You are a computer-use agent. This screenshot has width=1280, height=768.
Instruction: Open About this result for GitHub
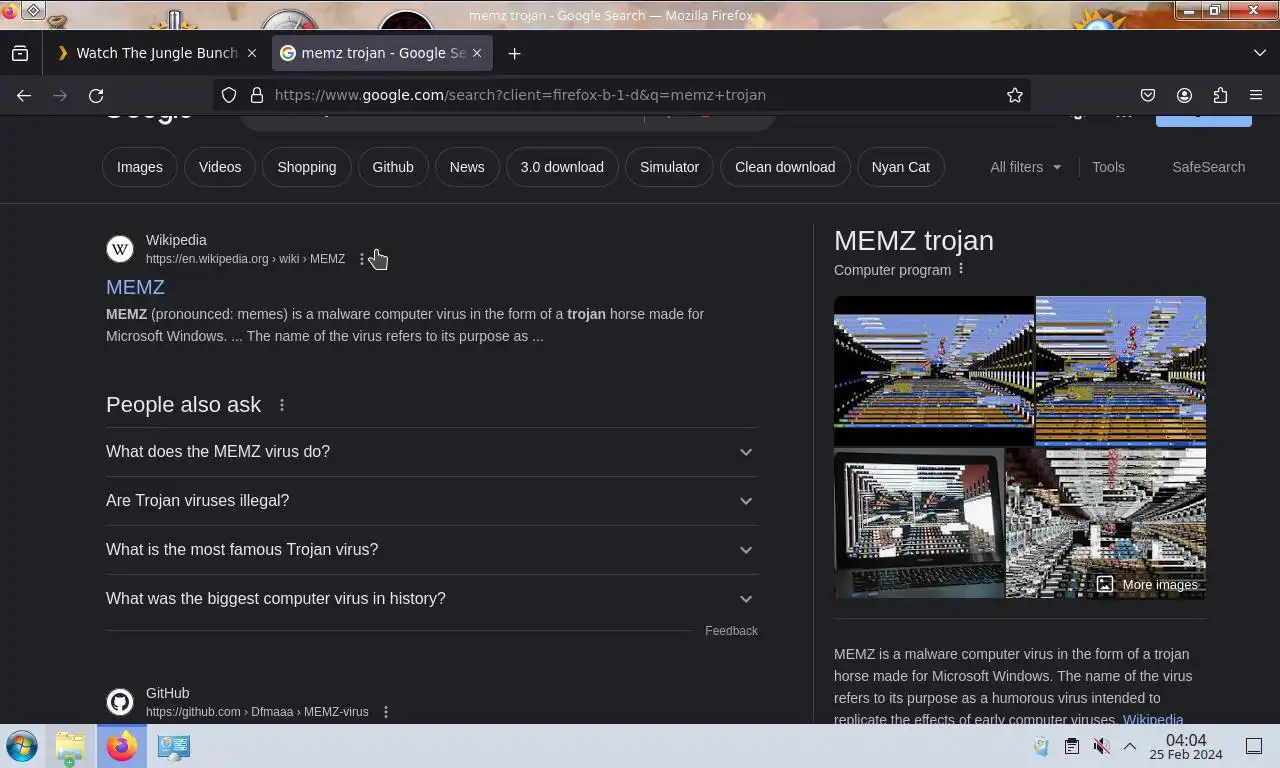tap(386, 712)
